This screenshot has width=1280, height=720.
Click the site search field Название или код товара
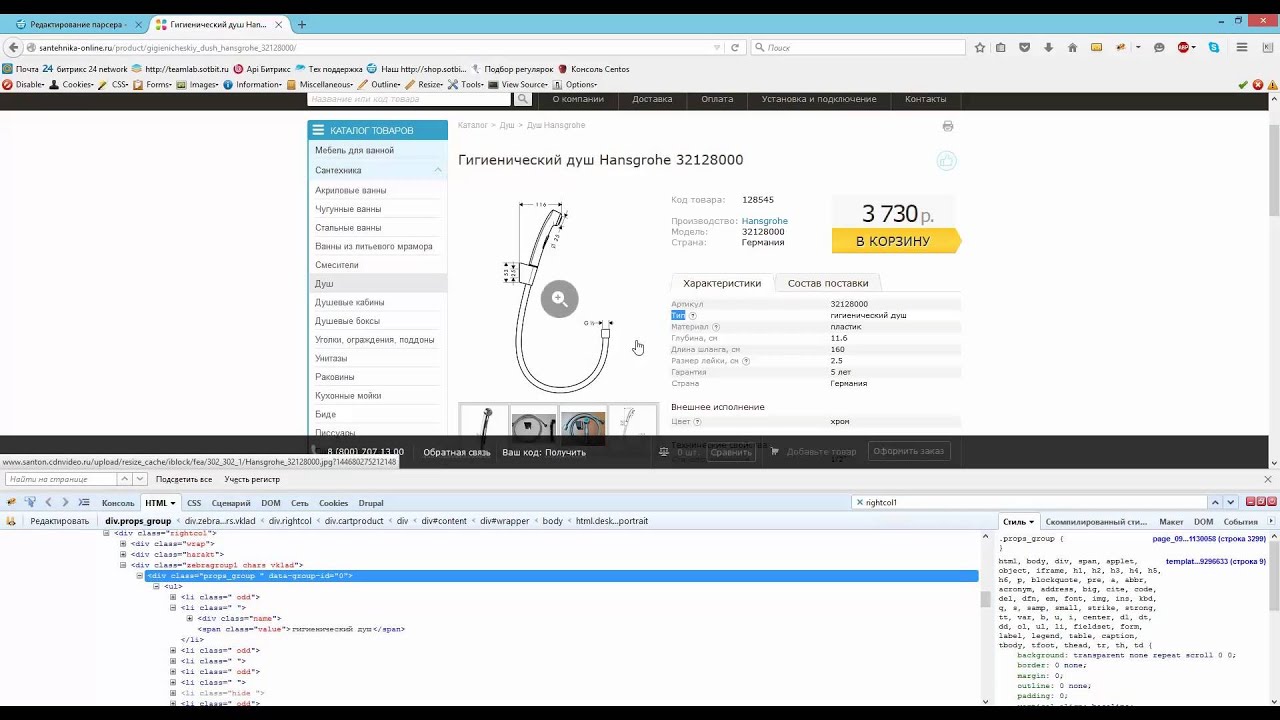pyautogui.click(x=409, y=99)
